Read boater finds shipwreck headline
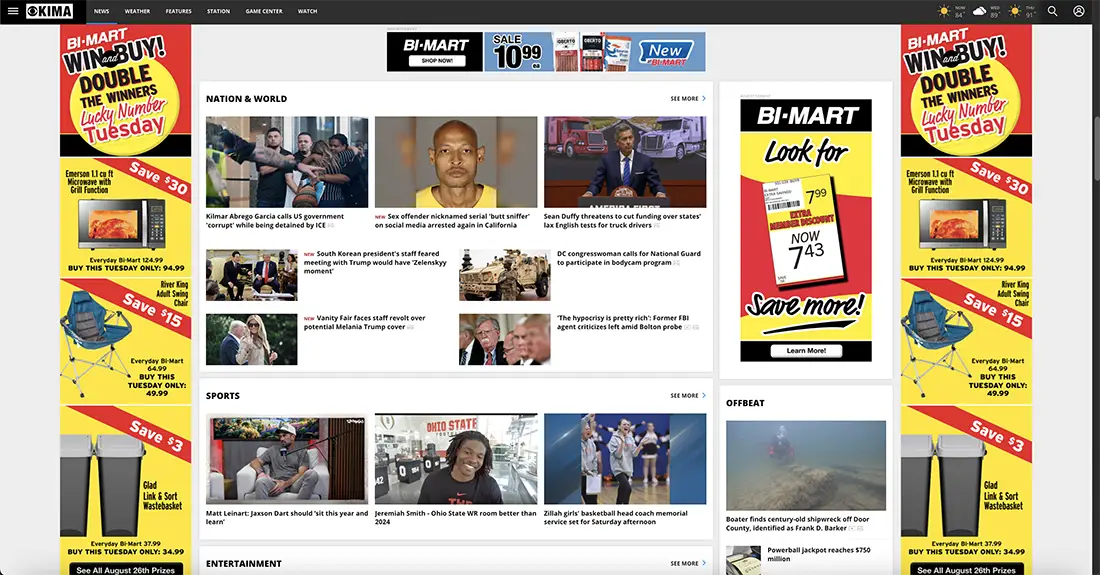 tap(798, 524)
